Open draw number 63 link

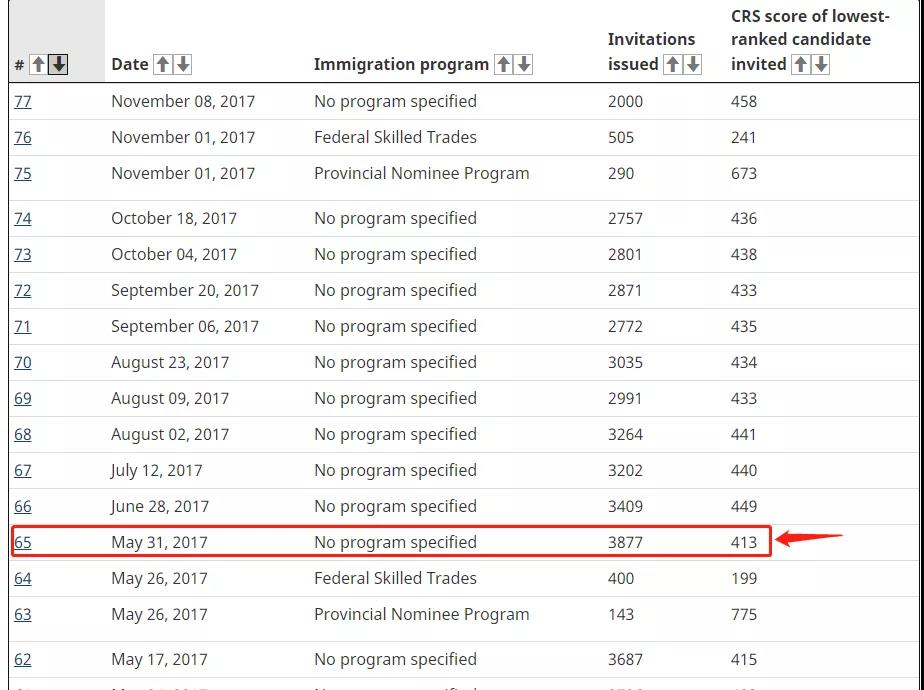23,615
